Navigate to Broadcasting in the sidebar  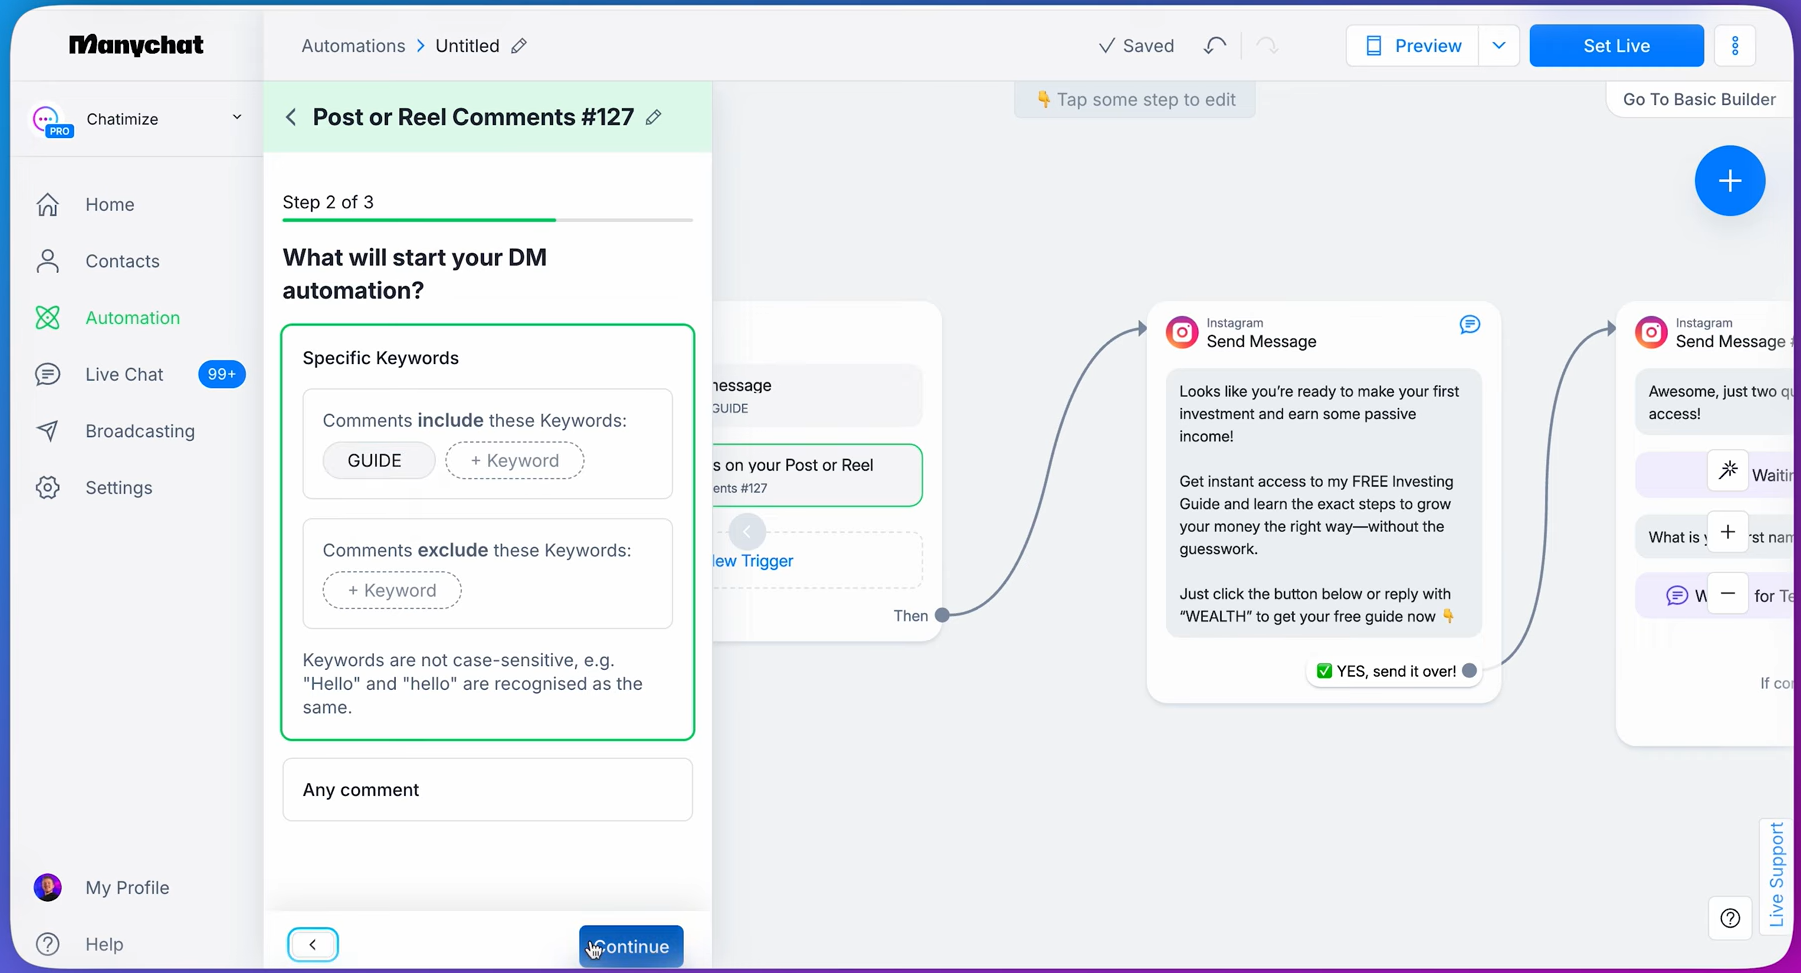tap(140, 431)
